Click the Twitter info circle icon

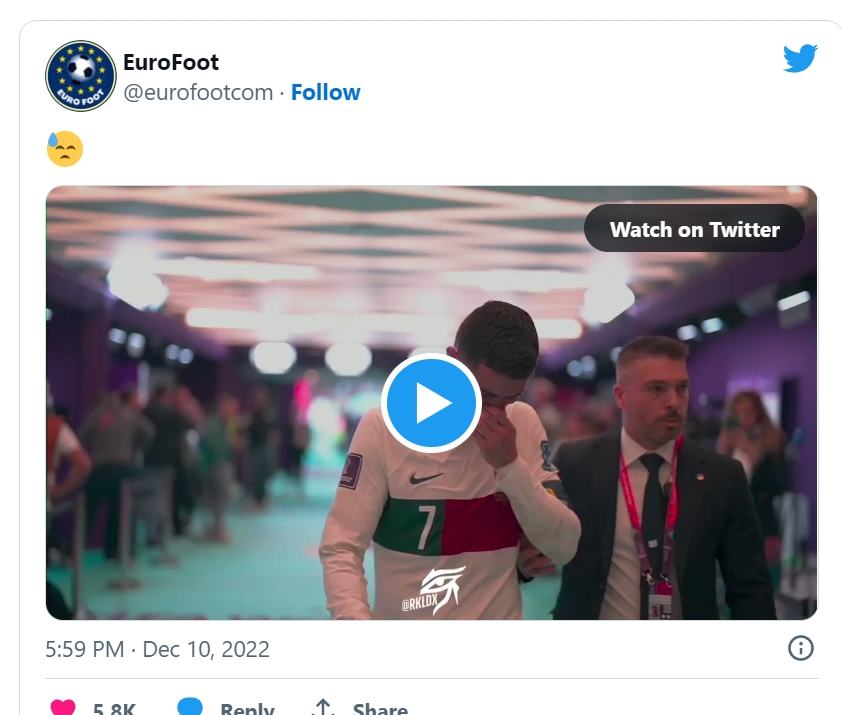tap(800, 648)
